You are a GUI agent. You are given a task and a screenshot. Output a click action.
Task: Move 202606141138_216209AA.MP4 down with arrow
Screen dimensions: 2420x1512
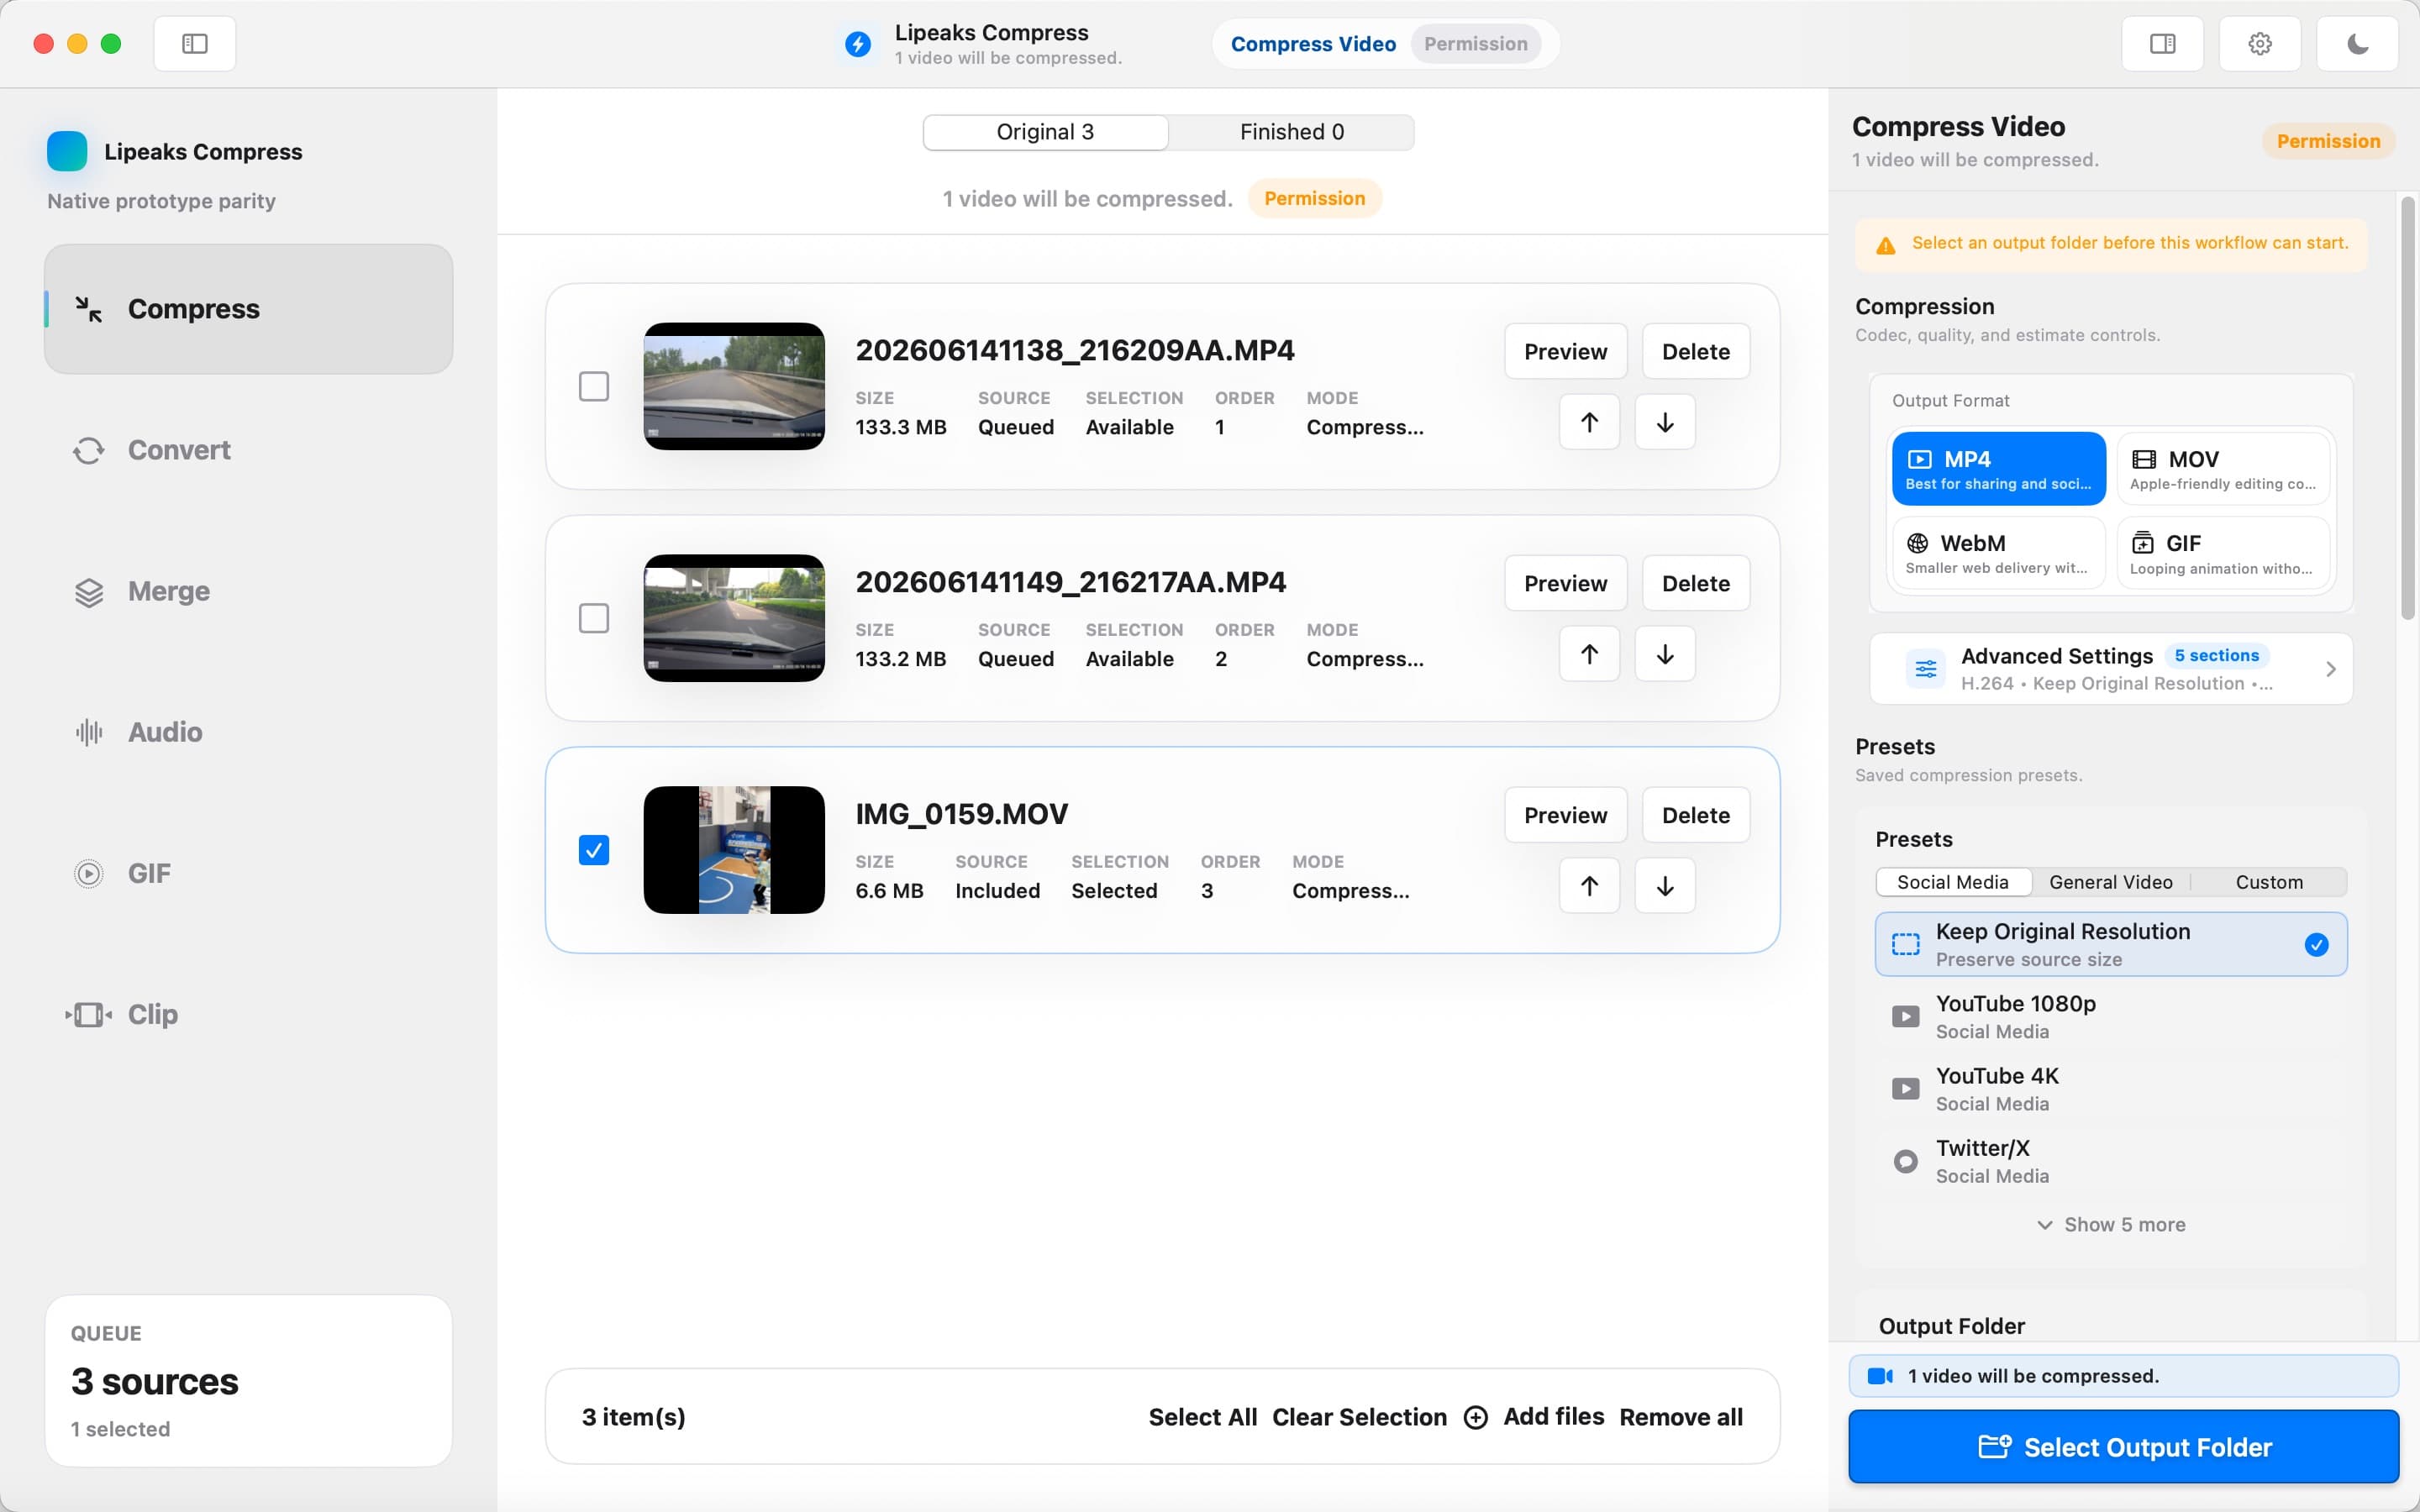pos(1665,422)
